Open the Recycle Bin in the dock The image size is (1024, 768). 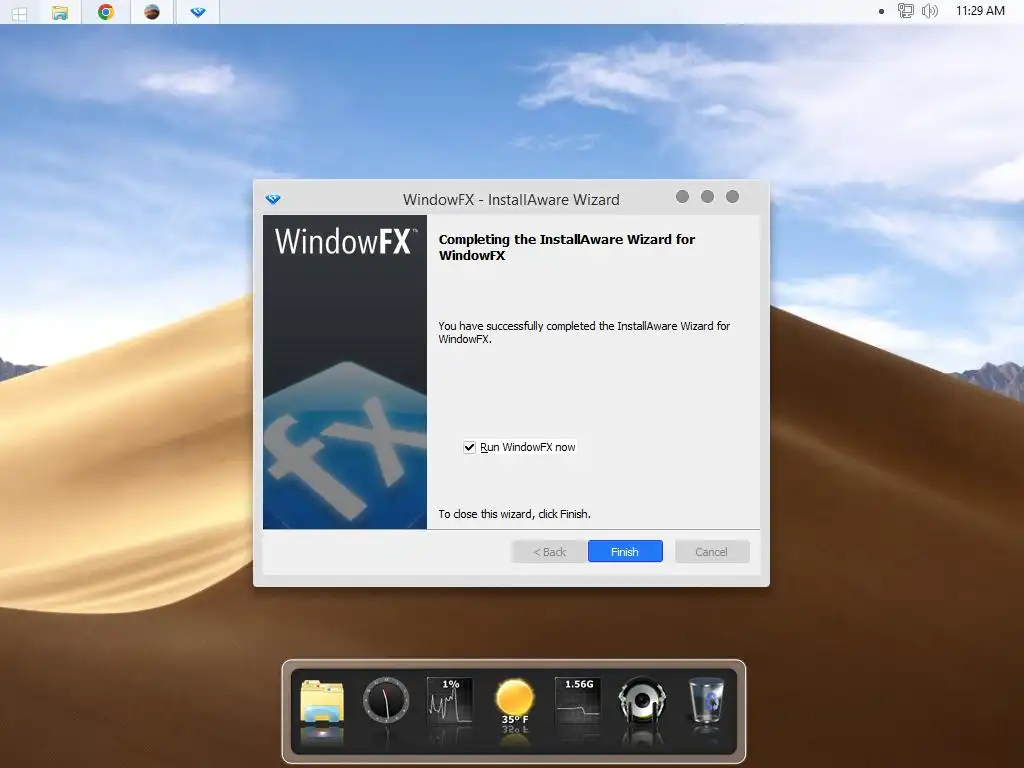click(x=707, y=701)
